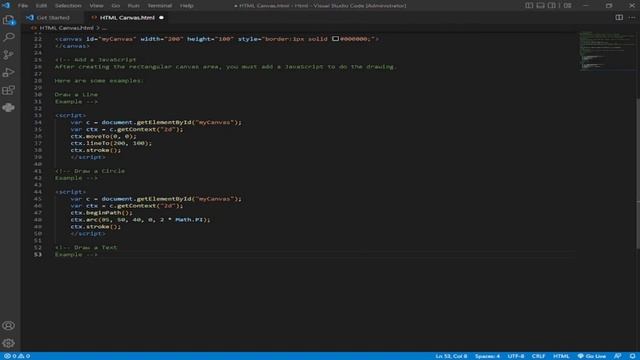The image size is (640, 360).
Task: Minimize the VS Code window
Action: 586,5
